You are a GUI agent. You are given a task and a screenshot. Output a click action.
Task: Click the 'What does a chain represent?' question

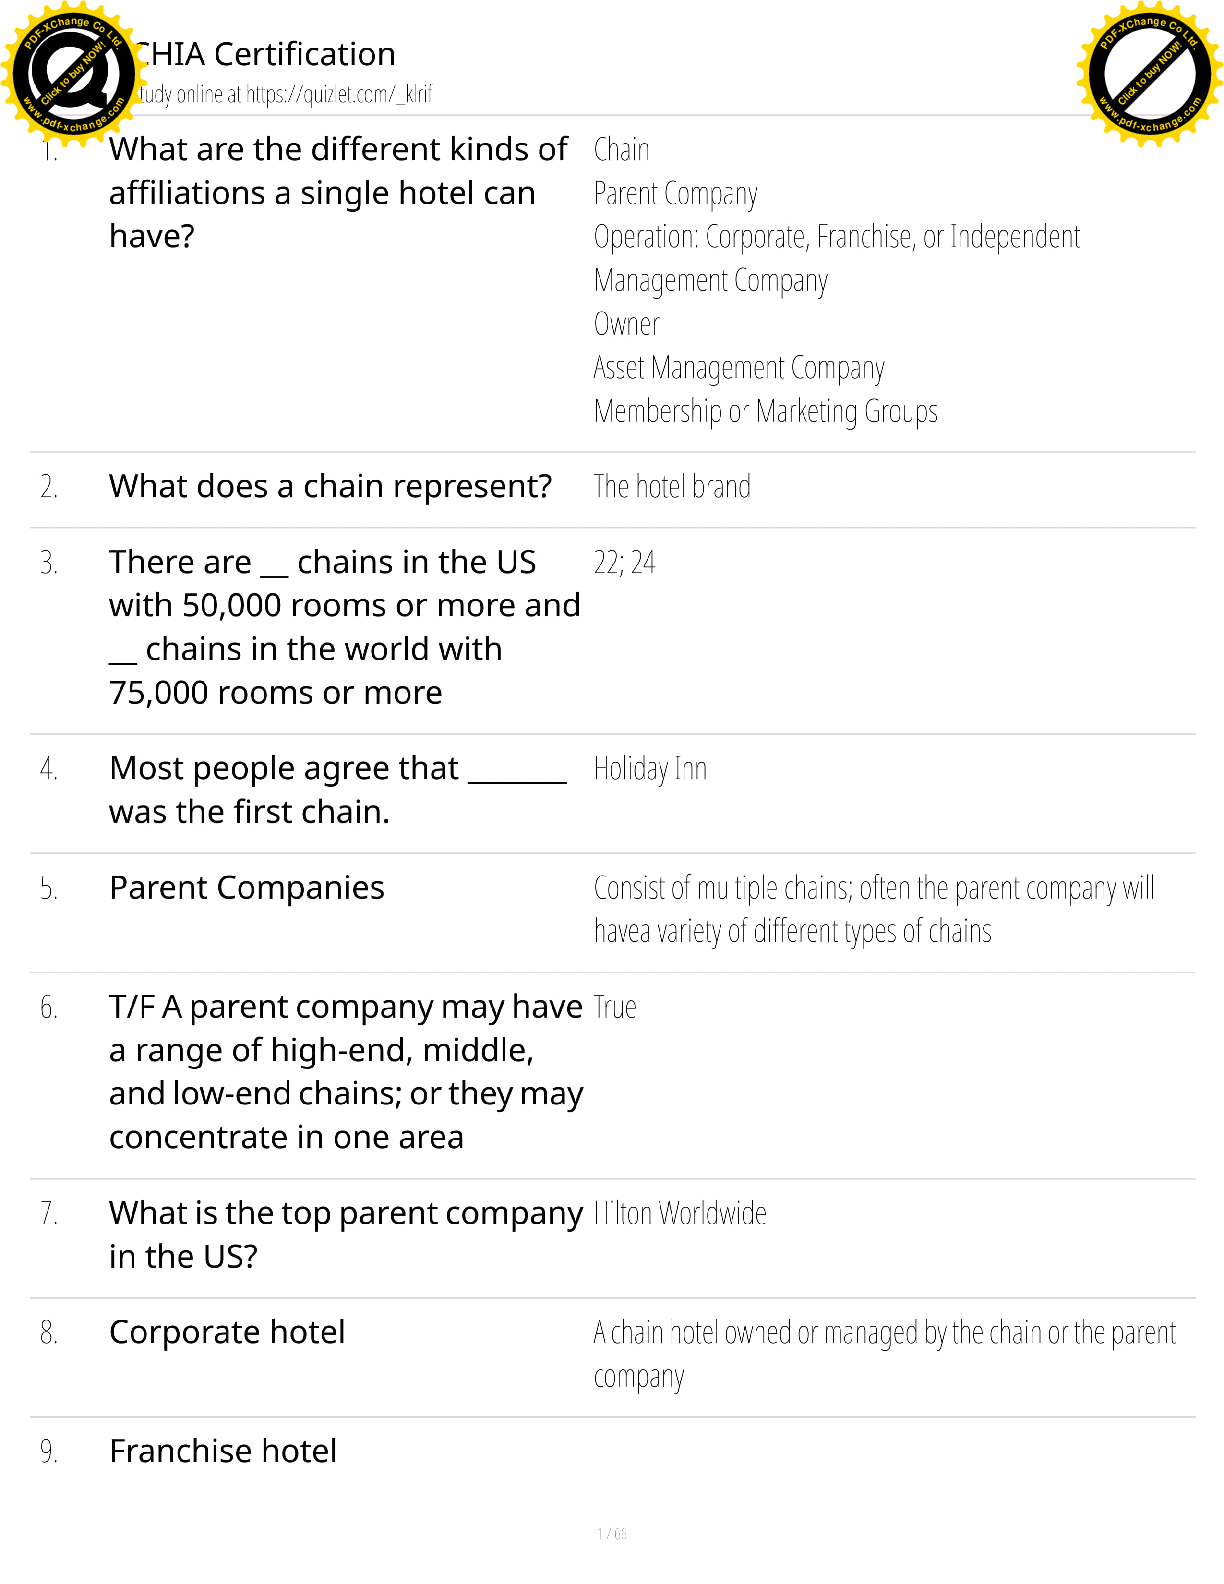[330, 486]
